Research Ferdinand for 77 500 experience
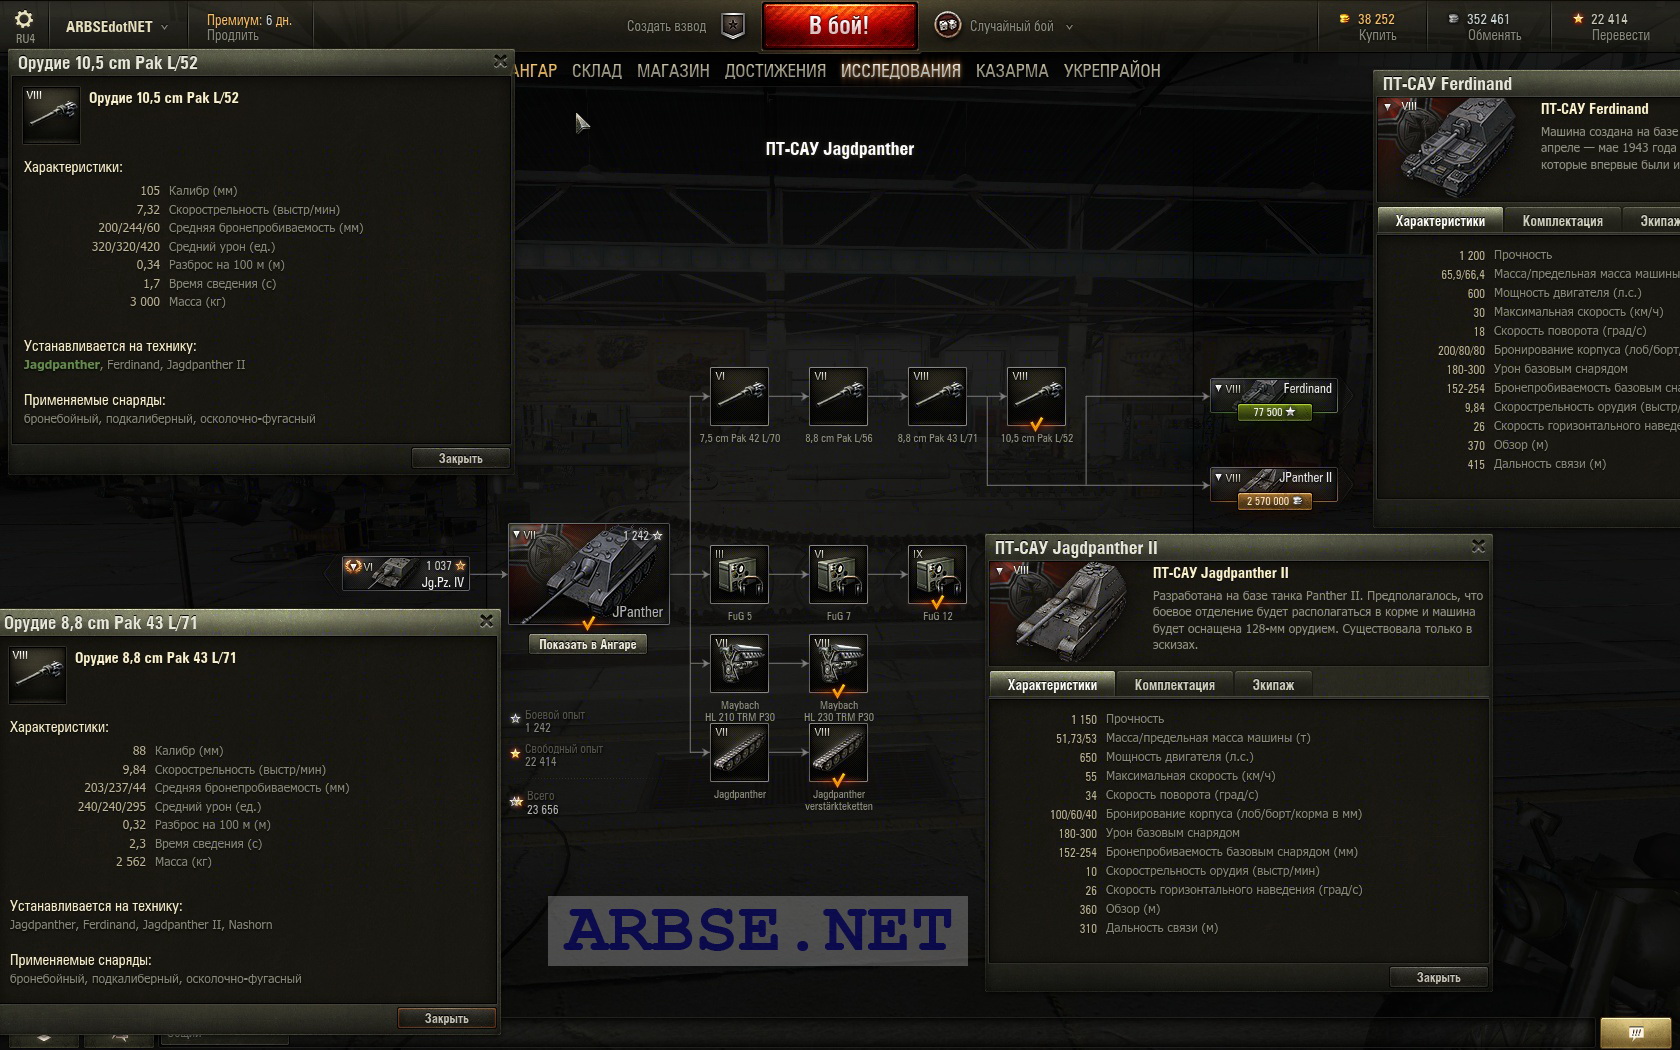The image size is (1680, 1050). 1274,412
